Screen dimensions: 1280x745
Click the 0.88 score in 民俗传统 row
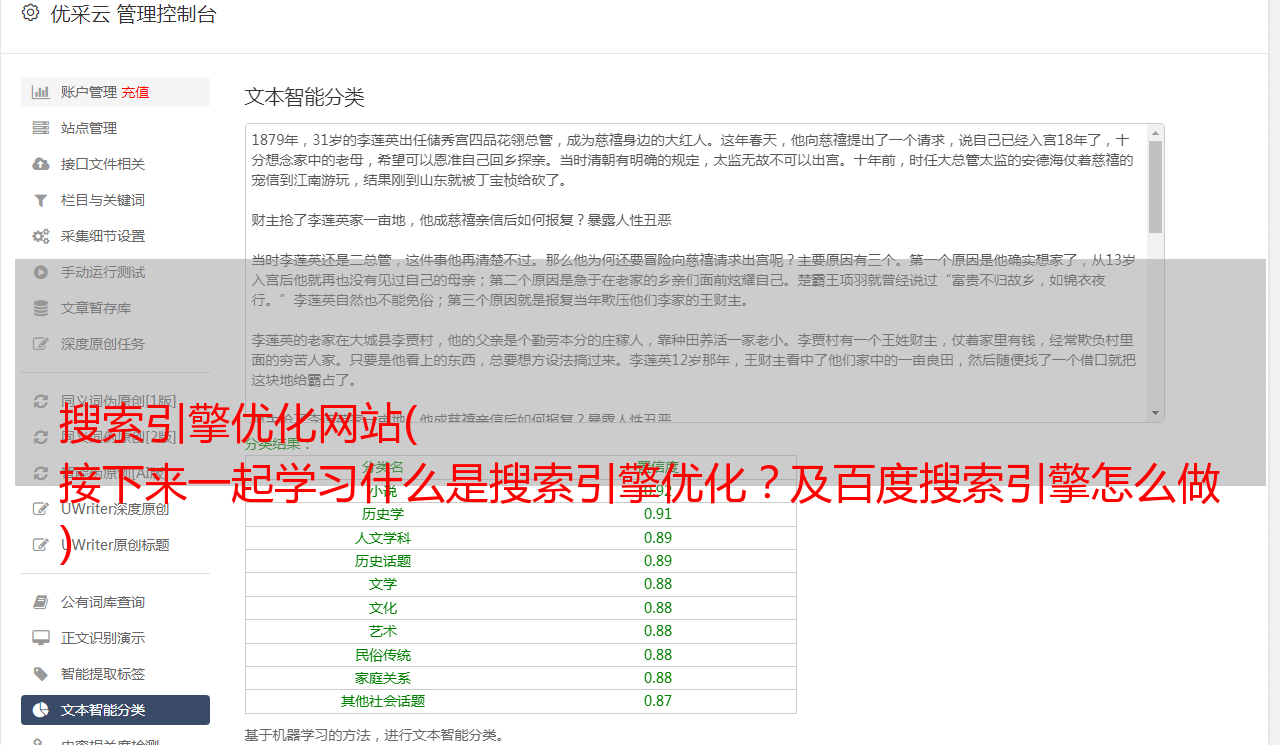[x=658, y=655]
